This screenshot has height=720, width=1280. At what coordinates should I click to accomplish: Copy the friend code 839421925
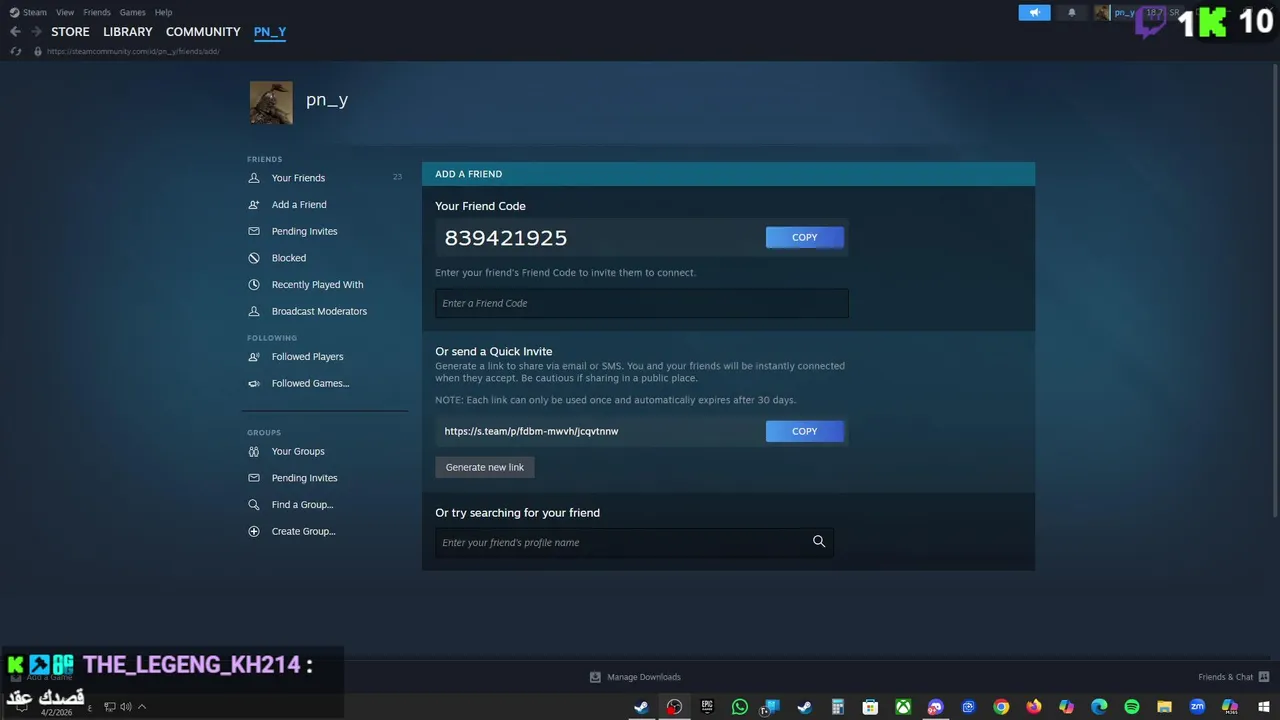point(805,237)
